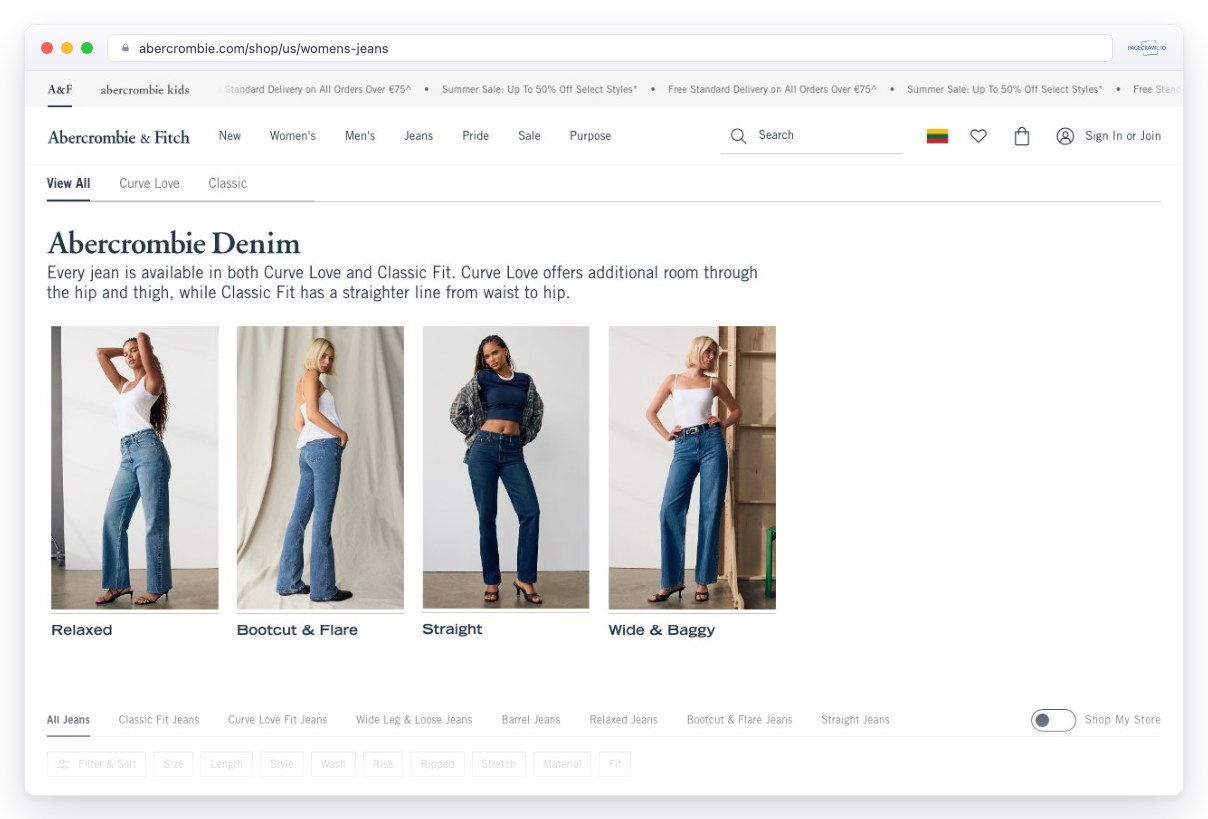Open the Purpose menu
Screen dimensions: 1208x819
(x=590, y=136)
